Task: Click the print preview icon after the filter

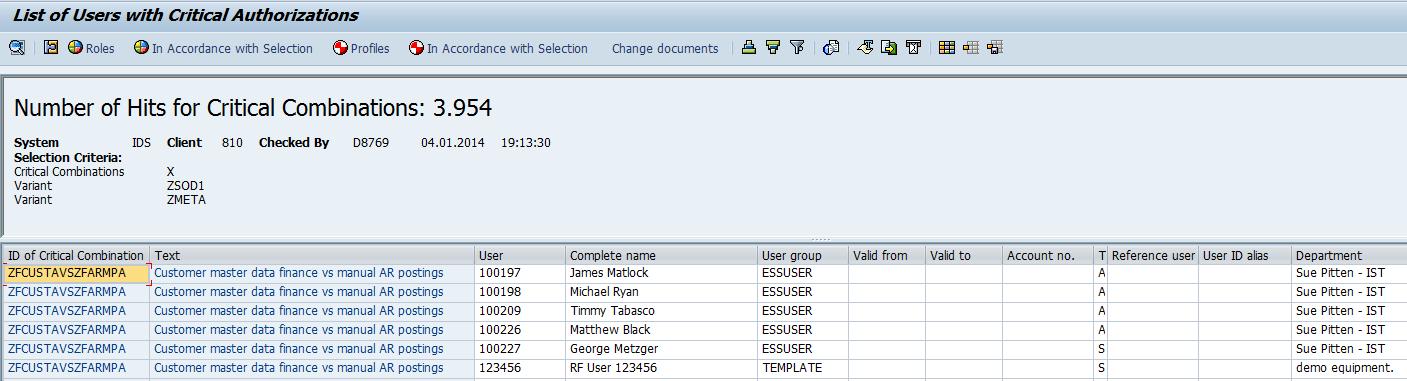Action: coord(831,48)
